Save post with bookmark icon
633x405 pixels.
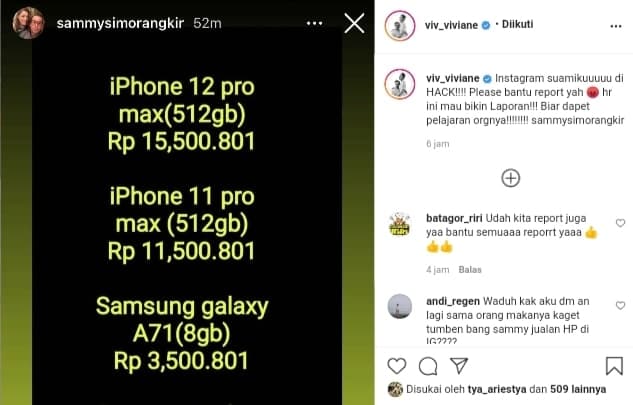614,366
